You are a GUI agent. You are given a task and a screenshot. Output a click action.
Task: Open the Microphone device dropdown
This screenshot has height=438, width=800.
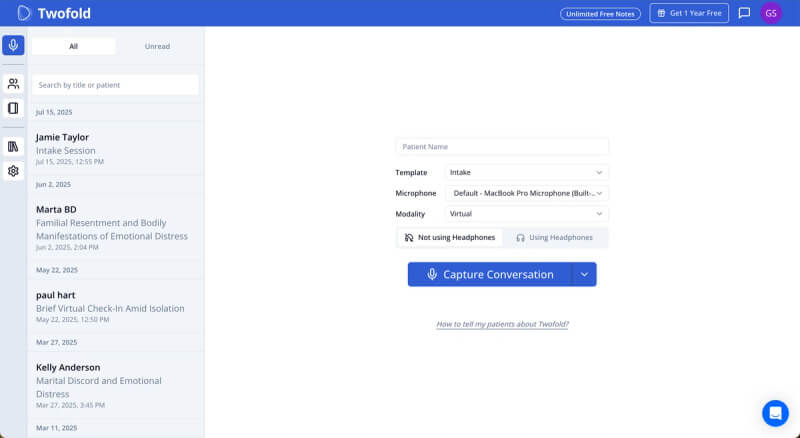pyautogui.click(x=527, y=193)
